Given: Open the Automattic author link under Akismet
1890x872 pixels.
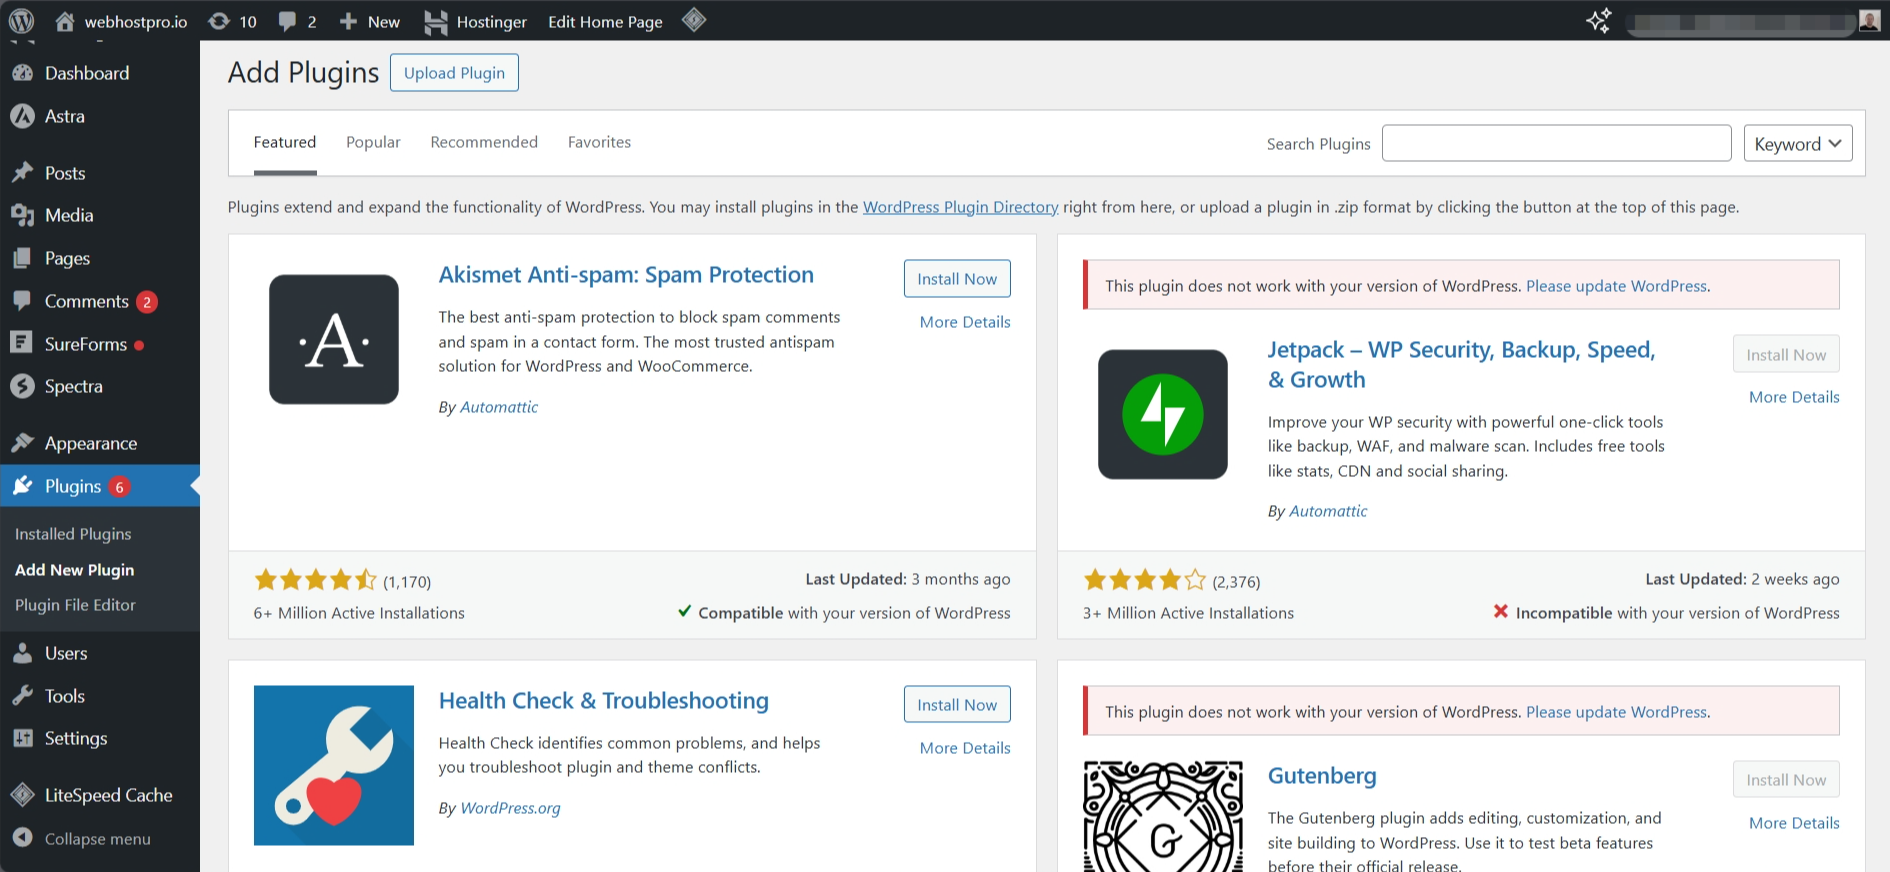Looking at the screenshot, I should (499, 407).
